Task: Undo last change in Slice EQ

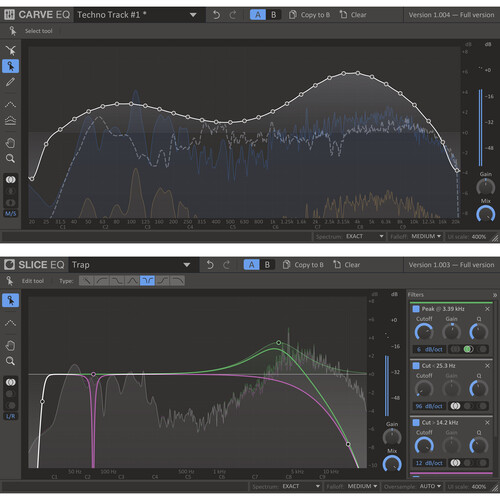Action: click(x=210, y=265)
